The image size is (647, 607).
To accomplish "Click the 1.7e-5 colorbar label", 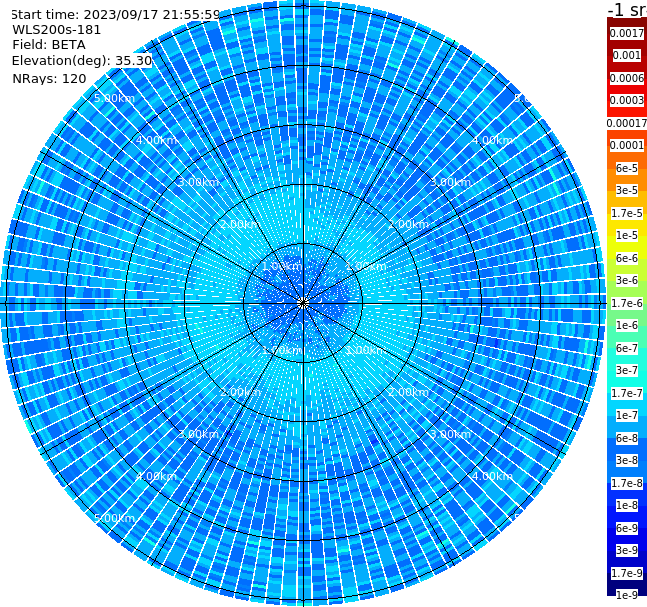I will (627, 213).
